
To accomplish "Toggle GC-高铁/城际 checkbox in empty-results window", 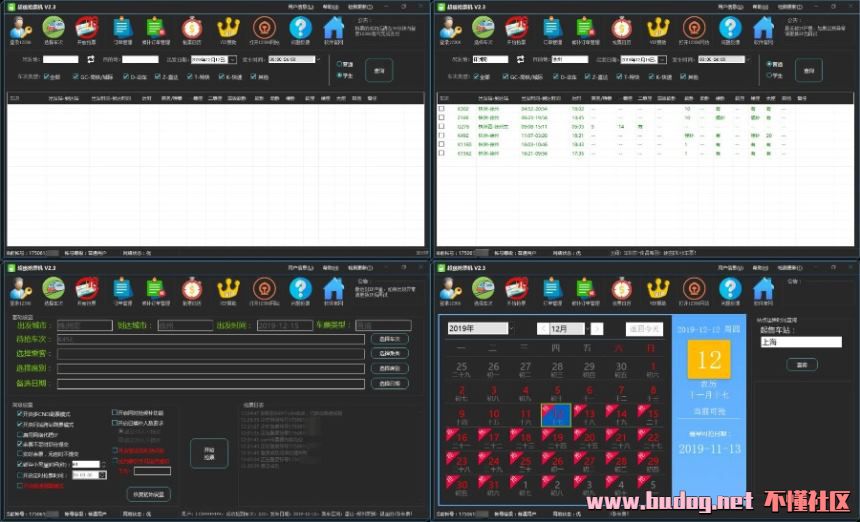I will pos(76,77).
